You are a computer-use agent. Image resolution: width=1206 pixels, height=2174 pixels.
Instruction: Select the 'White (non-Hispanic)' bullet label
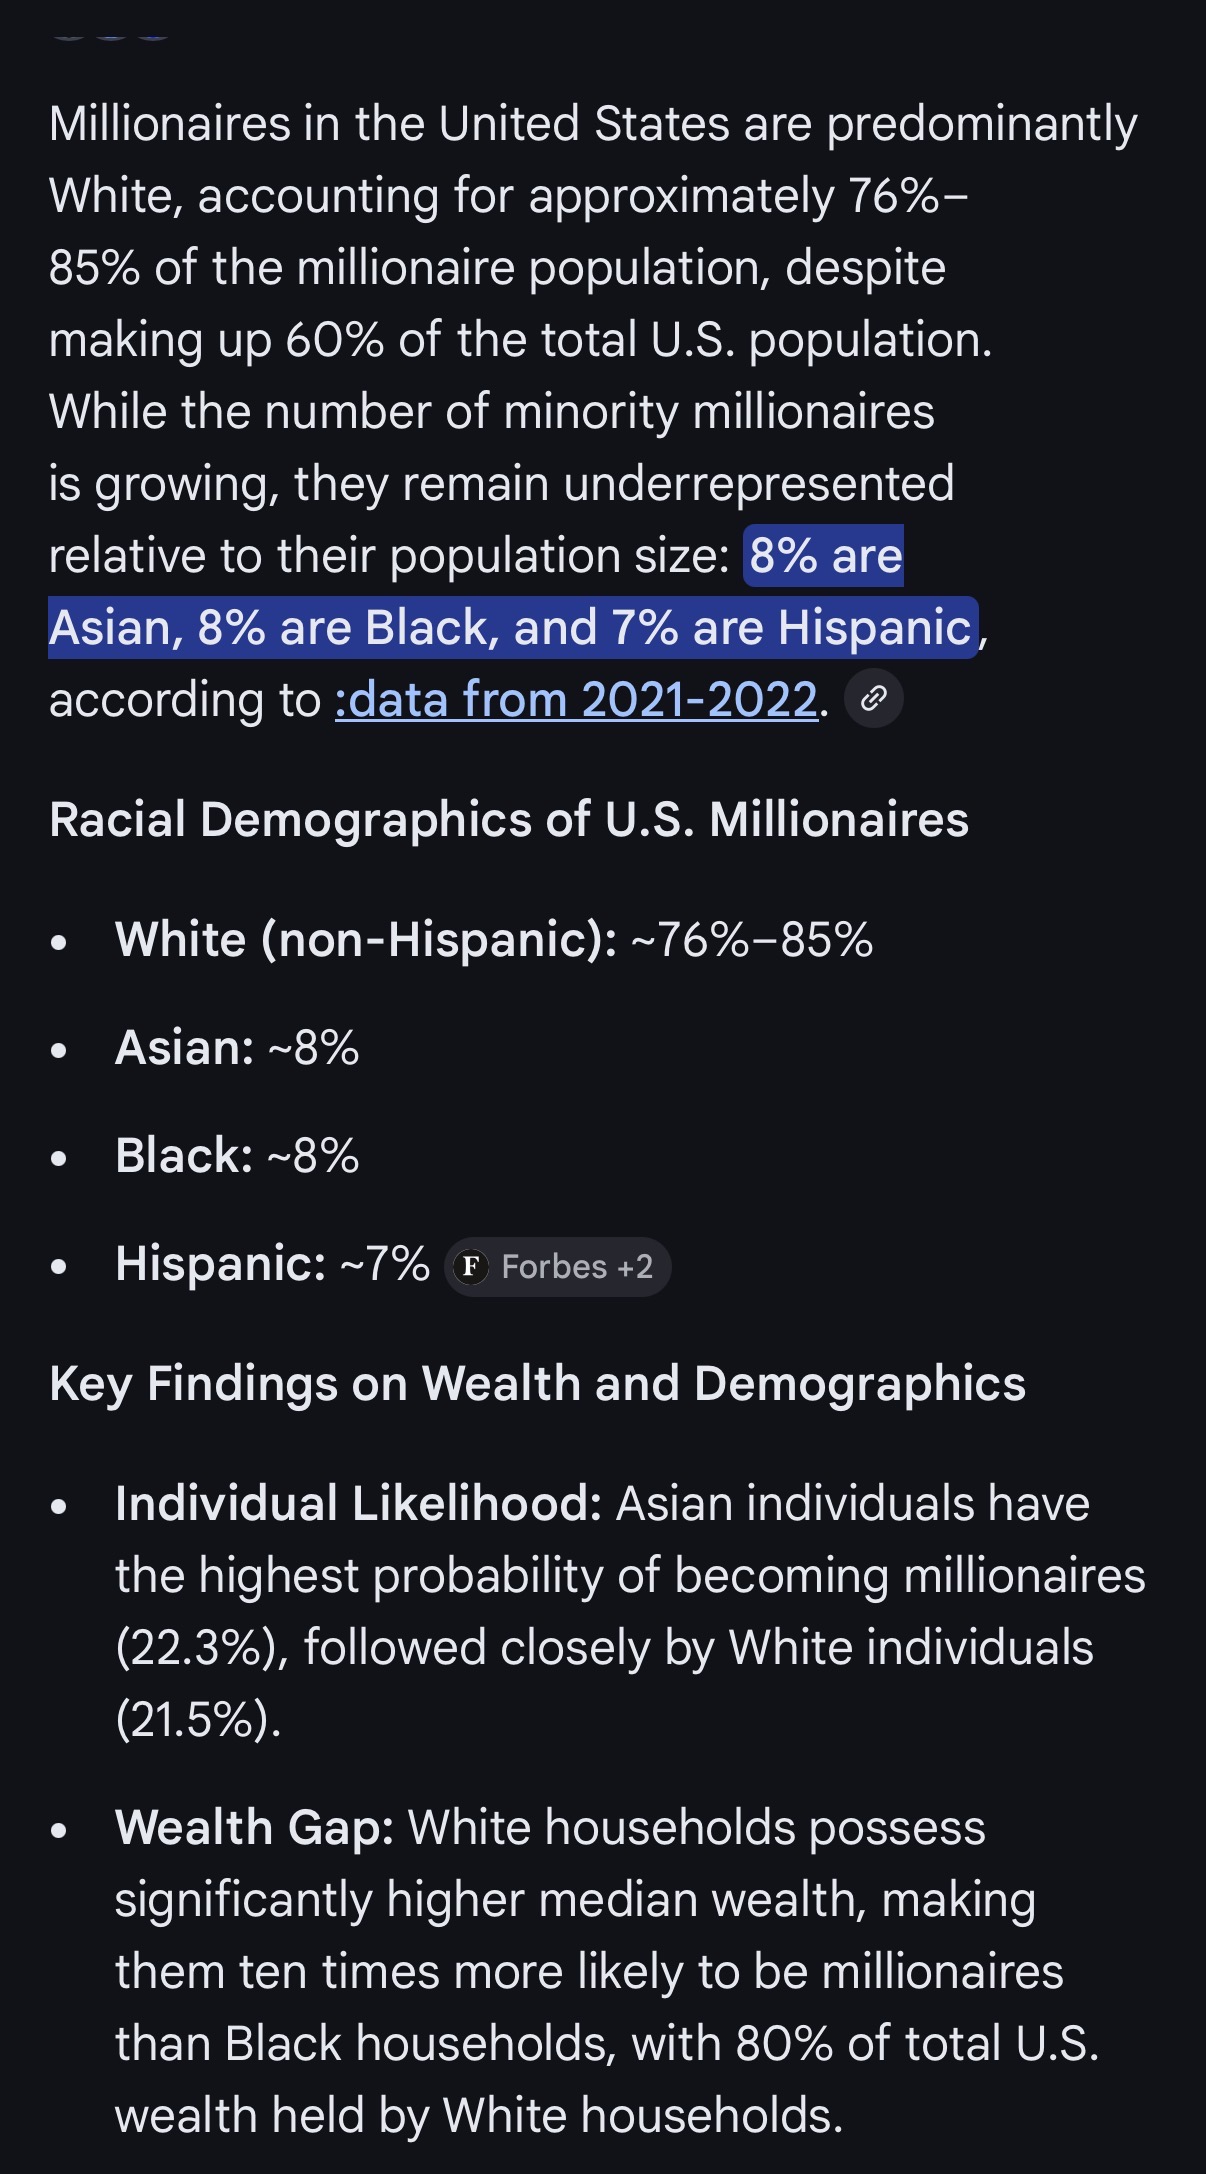pos(366,940)
